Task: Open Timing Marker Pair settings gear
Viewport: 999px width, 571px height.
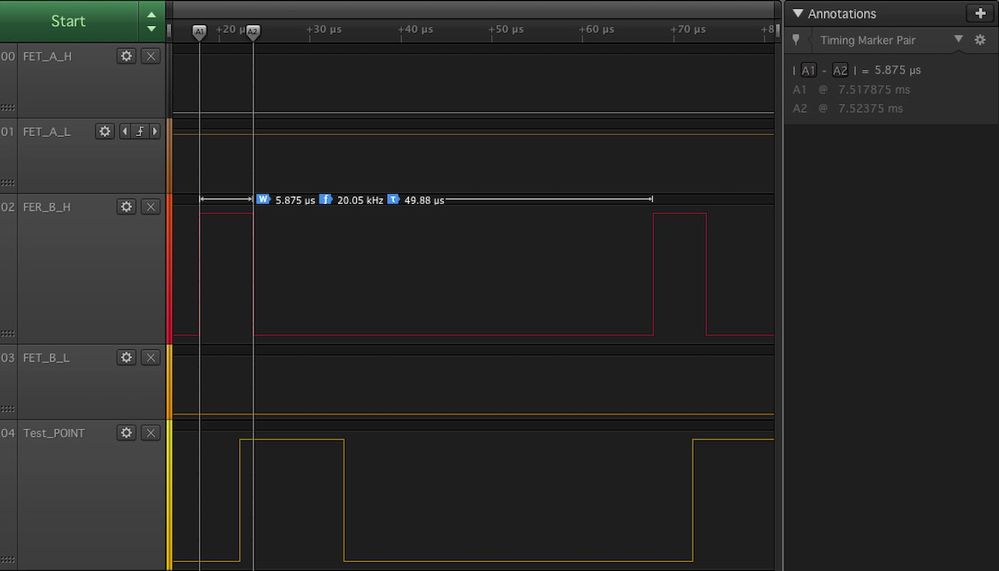Action: coord(980,40)
